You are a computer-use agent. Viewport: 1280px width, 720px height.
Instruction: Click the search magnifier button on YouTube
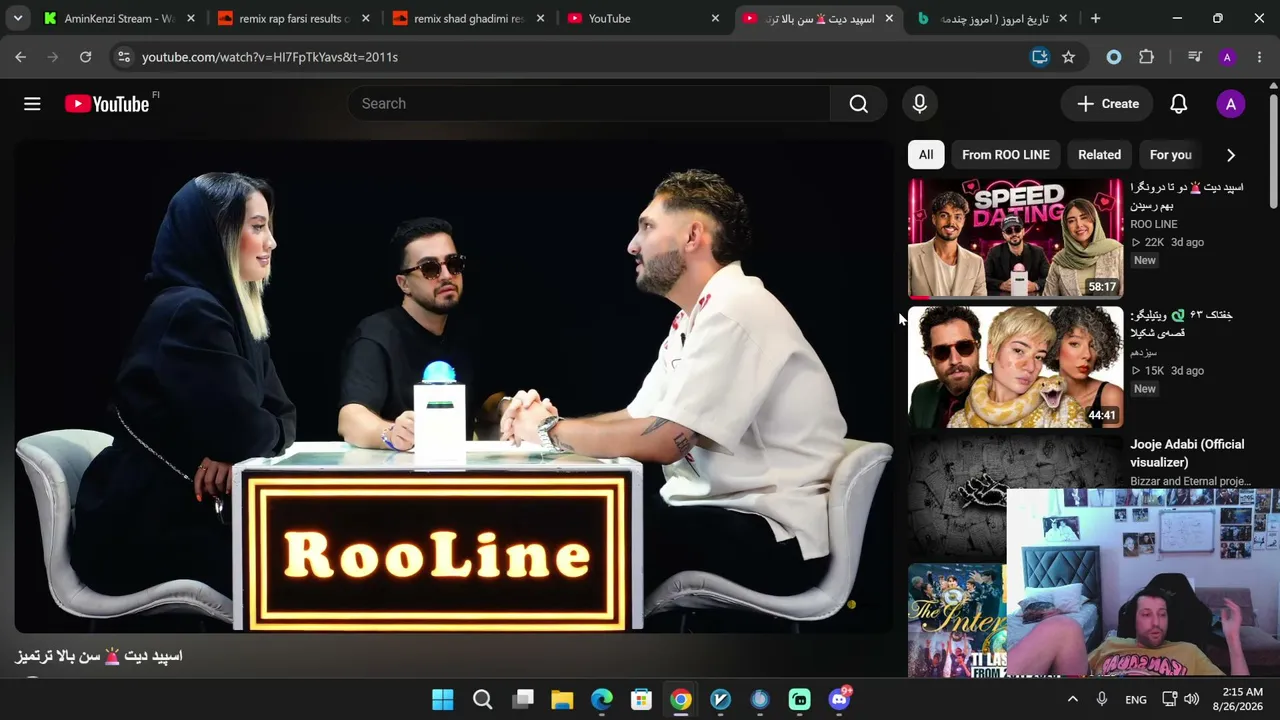tap(858, 104)
